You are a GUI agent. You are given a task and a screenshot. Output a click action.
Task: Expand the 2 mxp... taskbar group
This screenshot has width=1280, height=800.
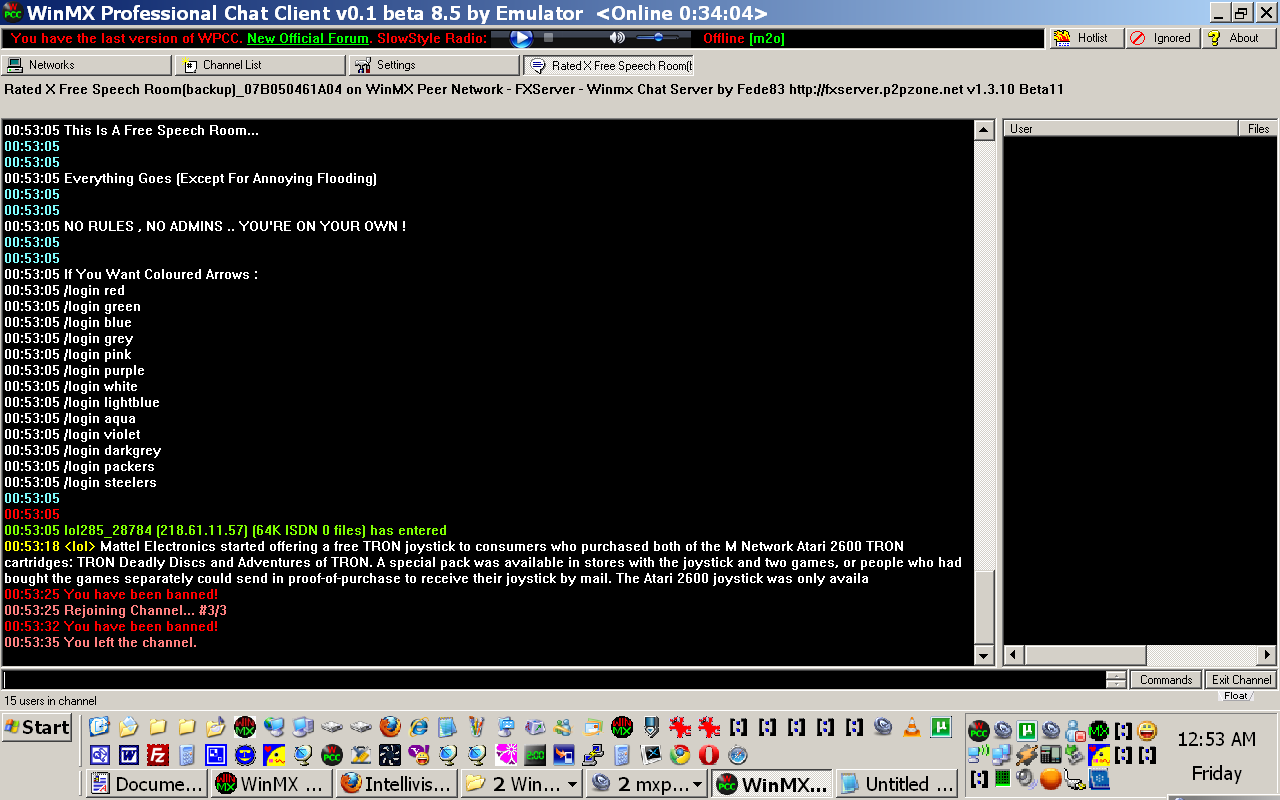click(647, 784)
